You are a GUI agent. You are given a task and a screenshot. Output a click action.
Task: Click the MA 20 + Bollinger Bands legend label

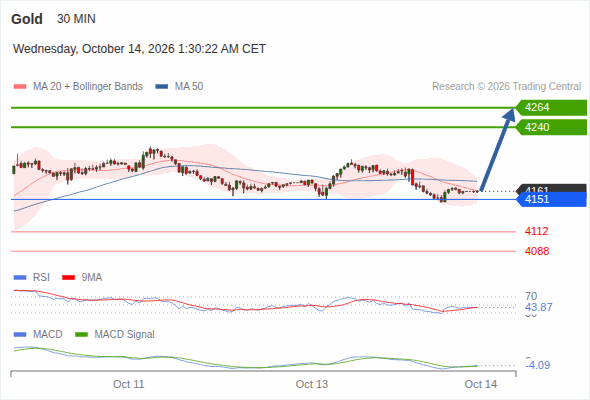pos(88,87)
